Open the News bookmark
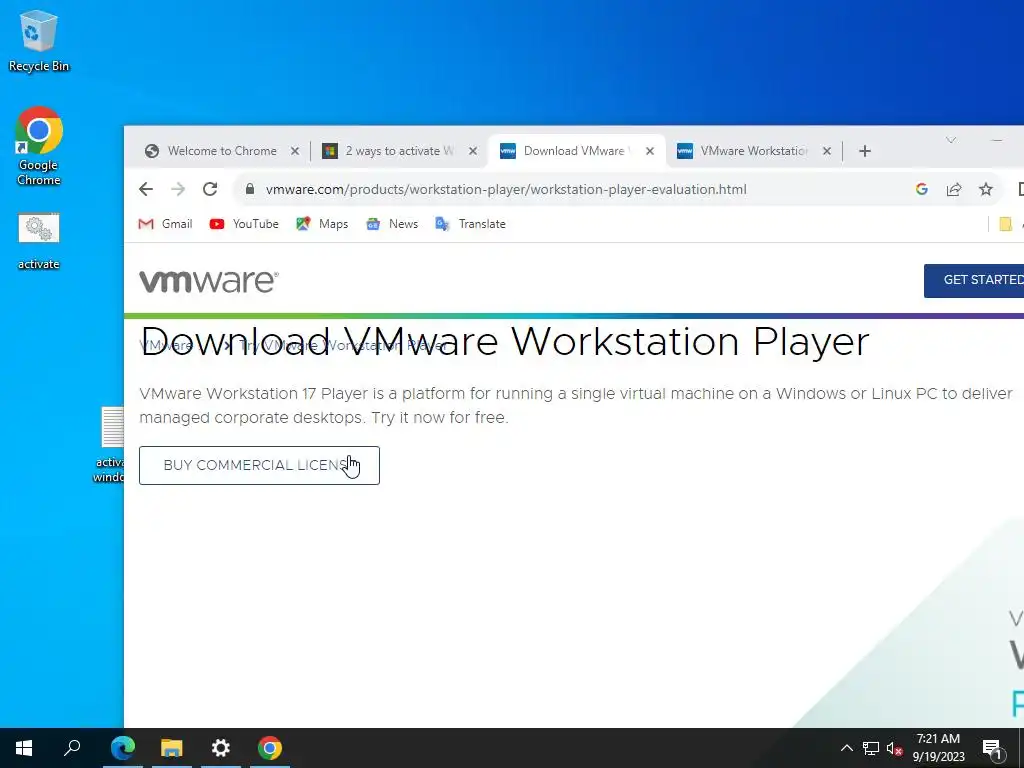Viewport: 1024px width, 768px height. coord(392,224)
